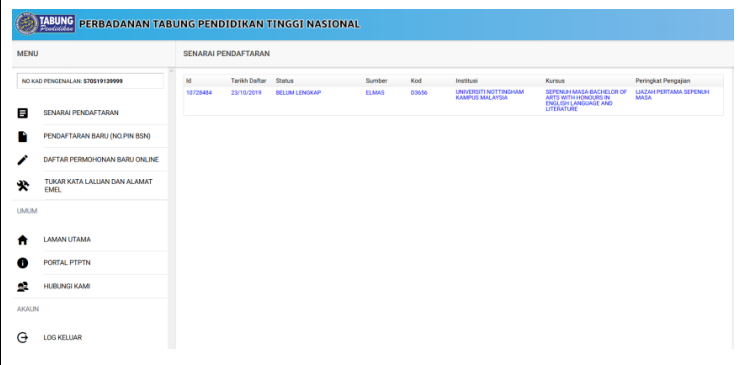Click IJAZAH PERTAMA SEPENUH MASA link
744x365 pixels.
672,95
